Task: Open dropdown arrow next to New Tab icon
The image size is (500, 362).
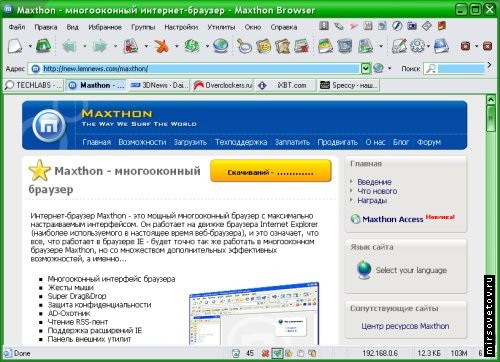Action: click(x=30, y=46)
